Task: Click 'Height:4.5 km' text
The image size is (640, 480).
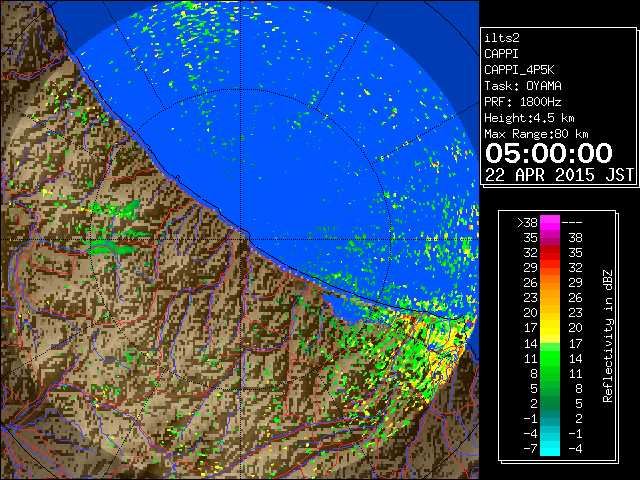Action: [x=529, y=118]
